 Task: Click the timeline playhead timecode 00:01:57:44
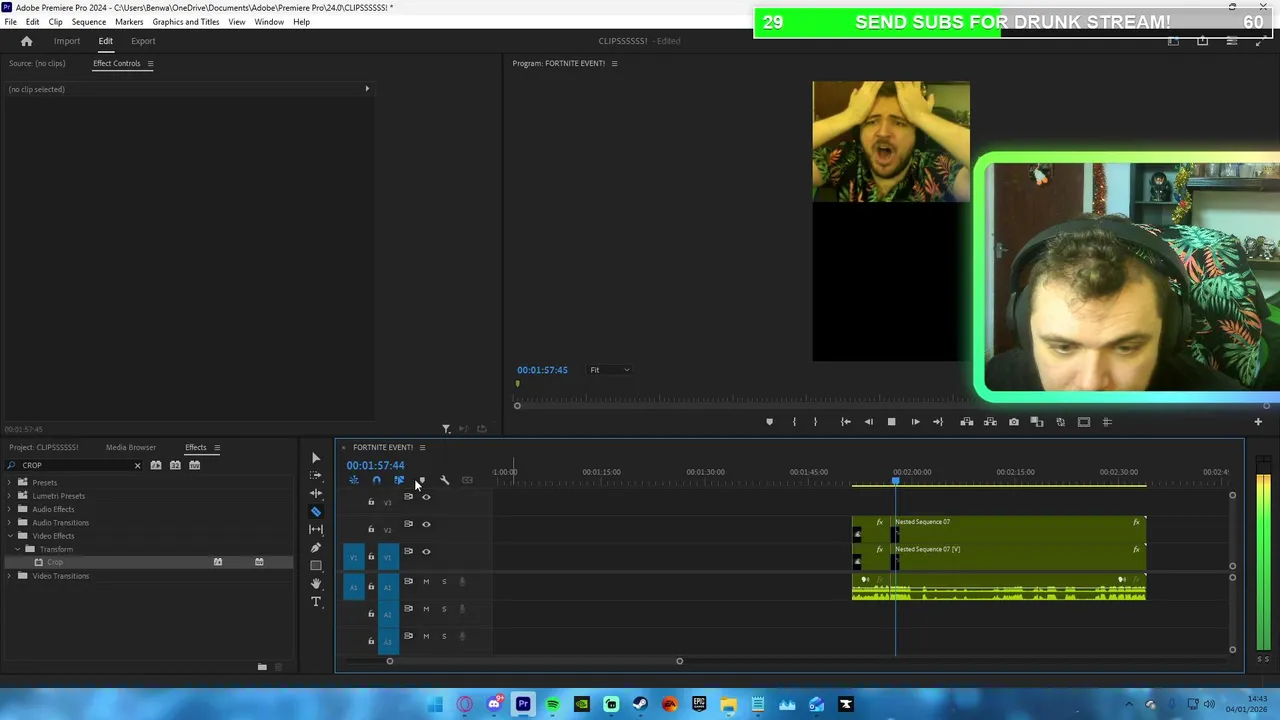[376, 466]
